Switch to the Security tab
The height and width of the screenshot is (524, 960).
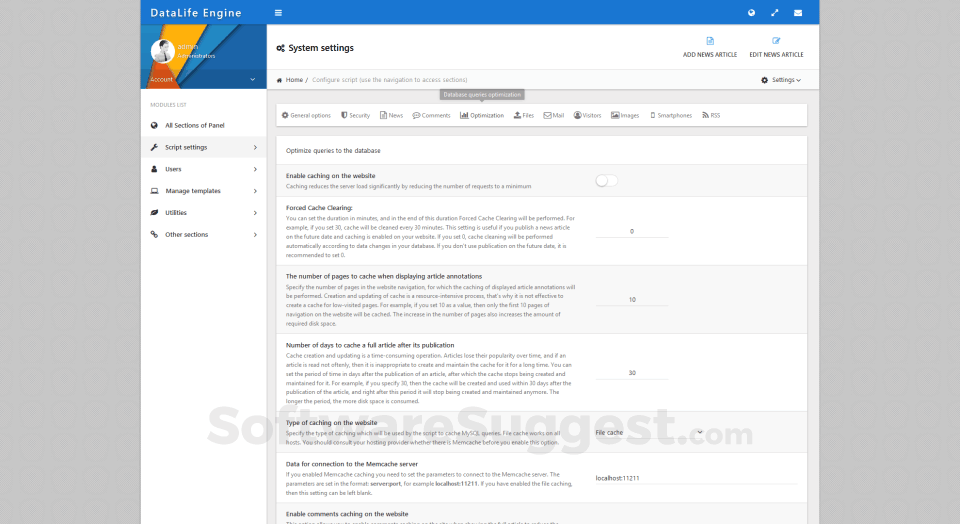pyautogui.click(x=355, y=115)
